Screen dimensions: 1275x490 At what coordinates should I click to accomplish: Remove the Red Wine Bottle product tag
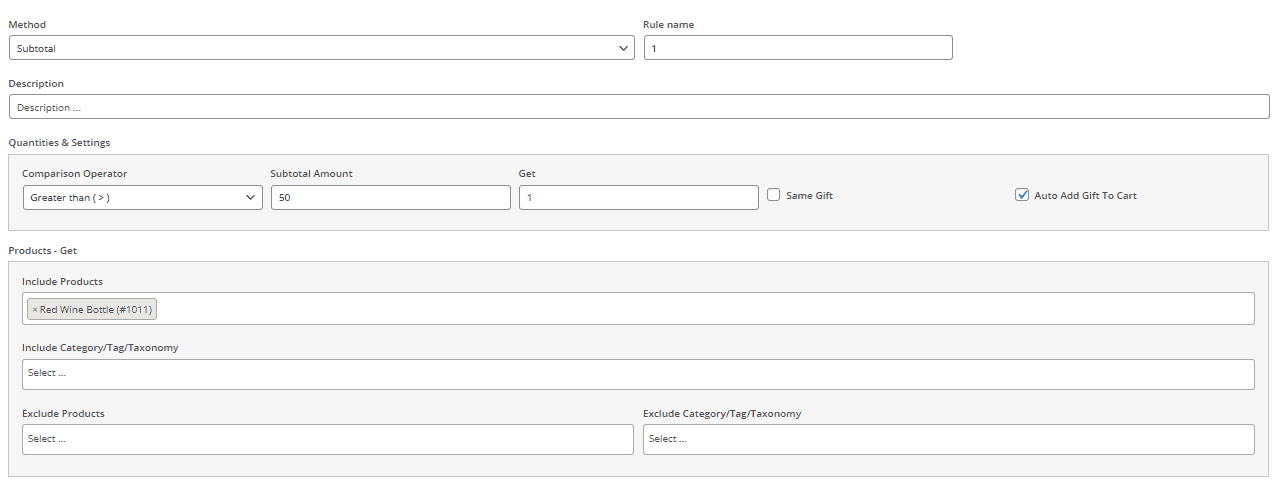35,310
